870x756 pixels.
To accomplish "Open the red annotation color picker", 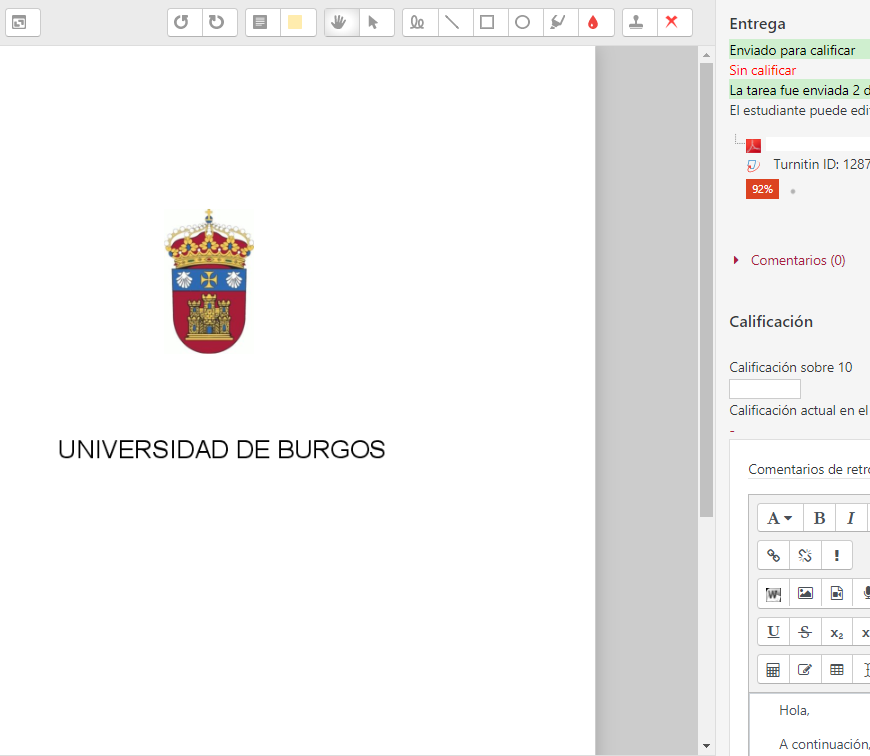I will tap(596, 23).
